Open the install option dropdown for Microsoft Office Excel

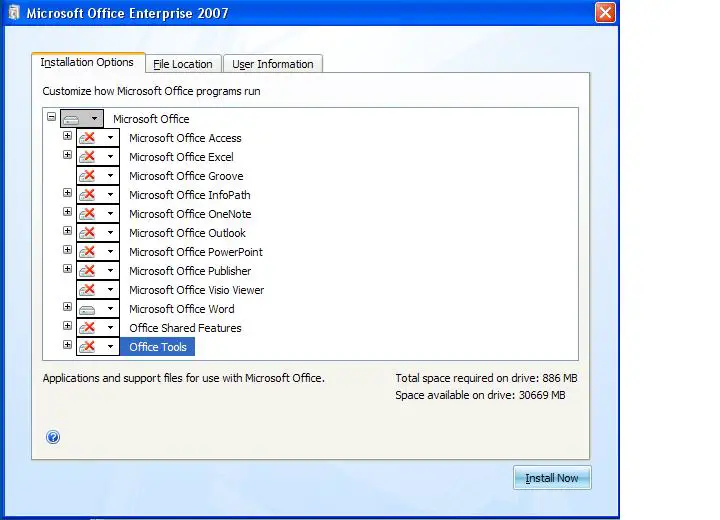pos(110,157)
